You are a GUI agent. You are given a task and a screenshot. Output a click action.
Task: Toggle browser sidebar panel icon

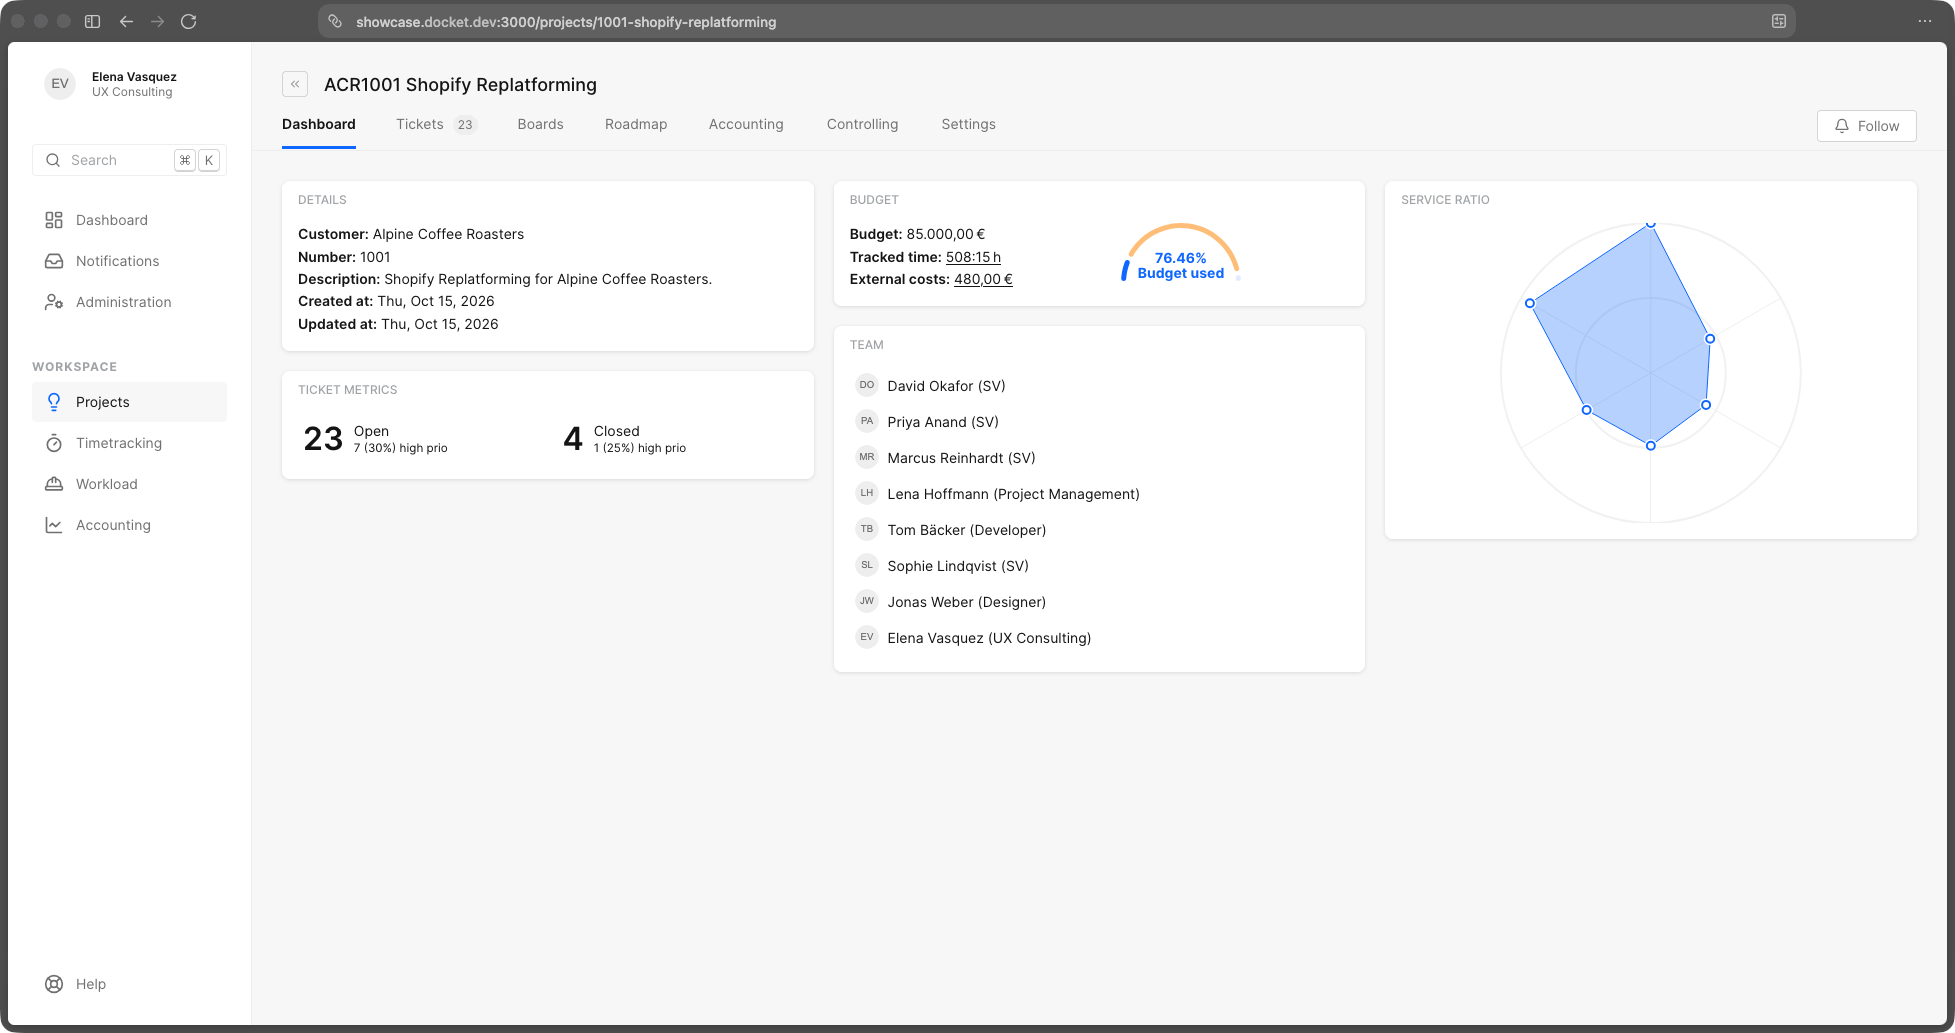pos(92,21)
